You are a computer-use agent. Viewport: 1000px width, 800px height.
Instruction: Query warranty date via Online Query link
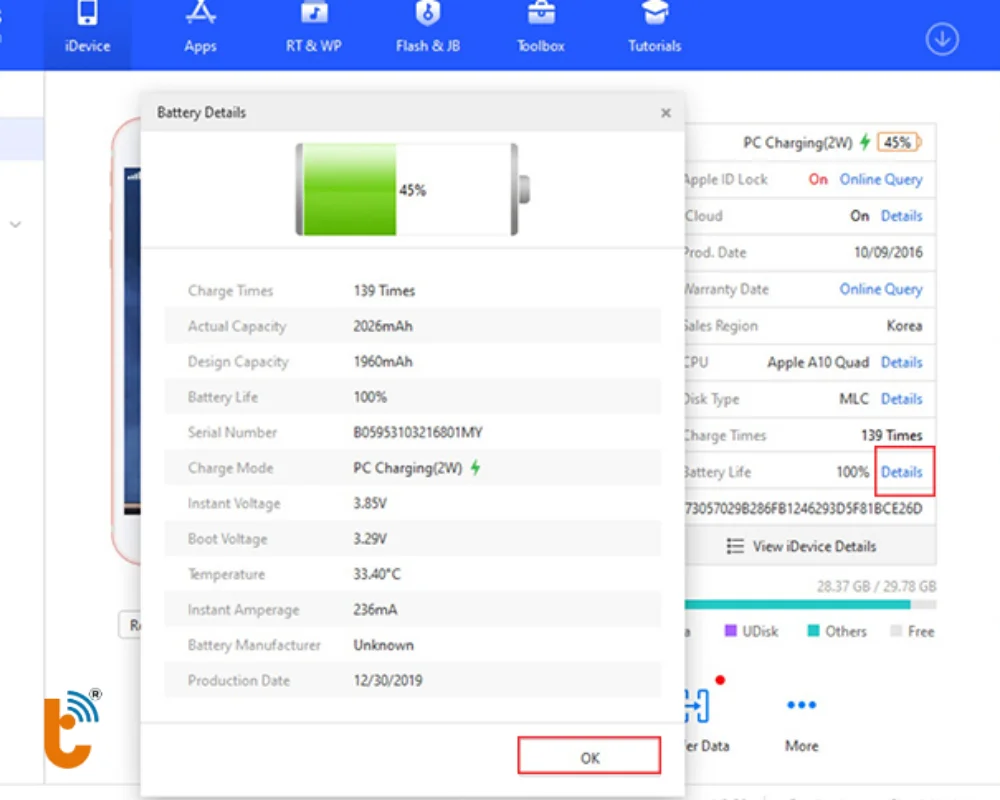881,289
